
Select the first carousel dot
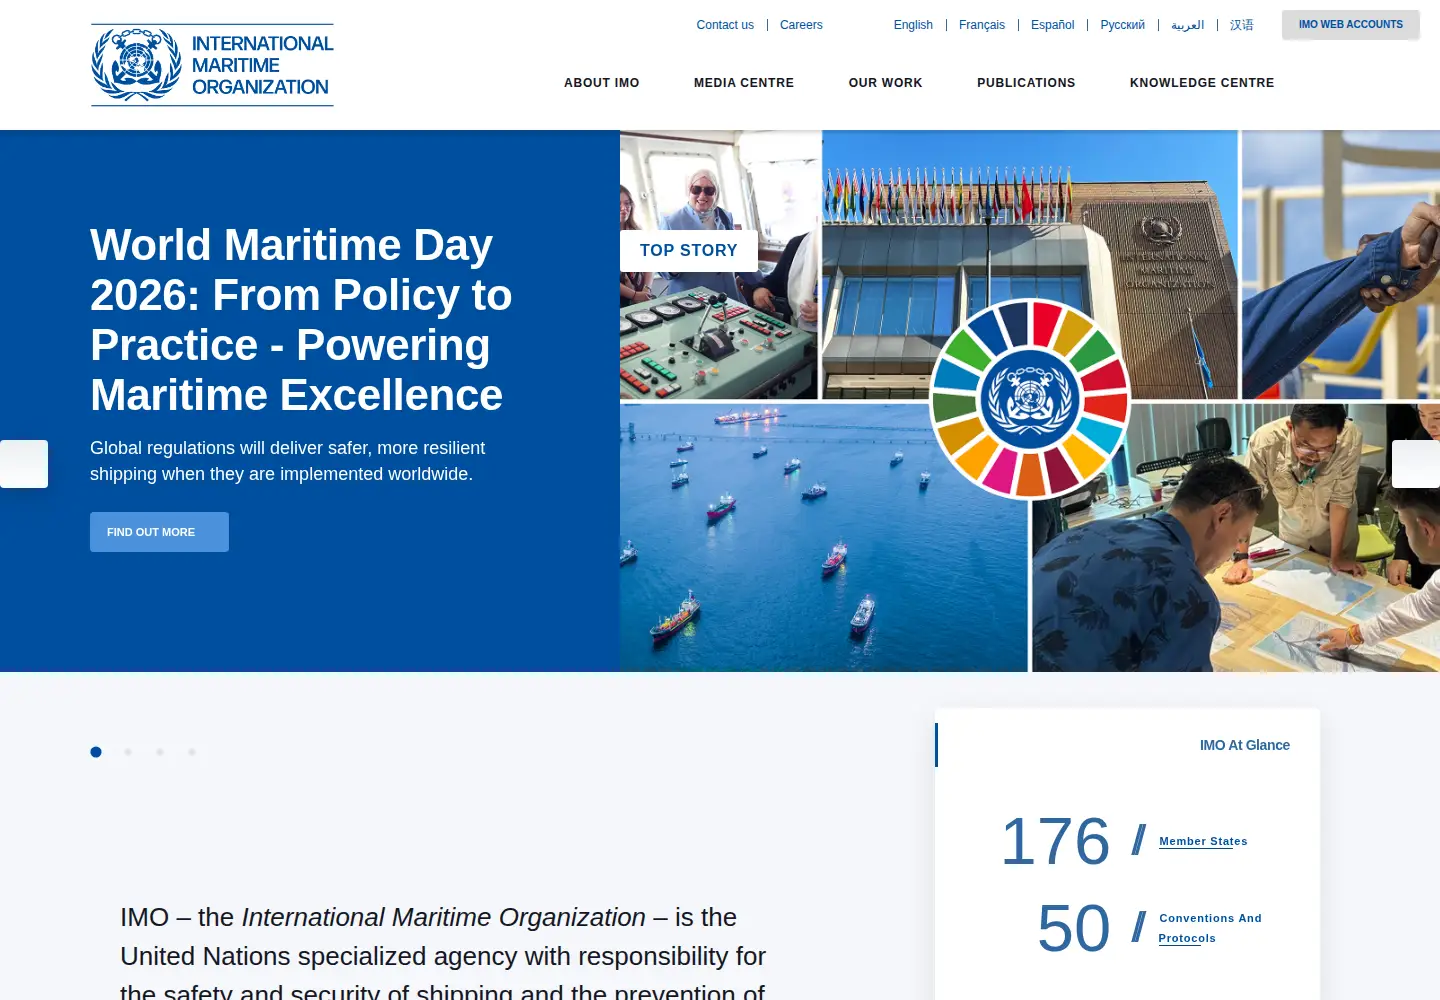coord(96,752)
